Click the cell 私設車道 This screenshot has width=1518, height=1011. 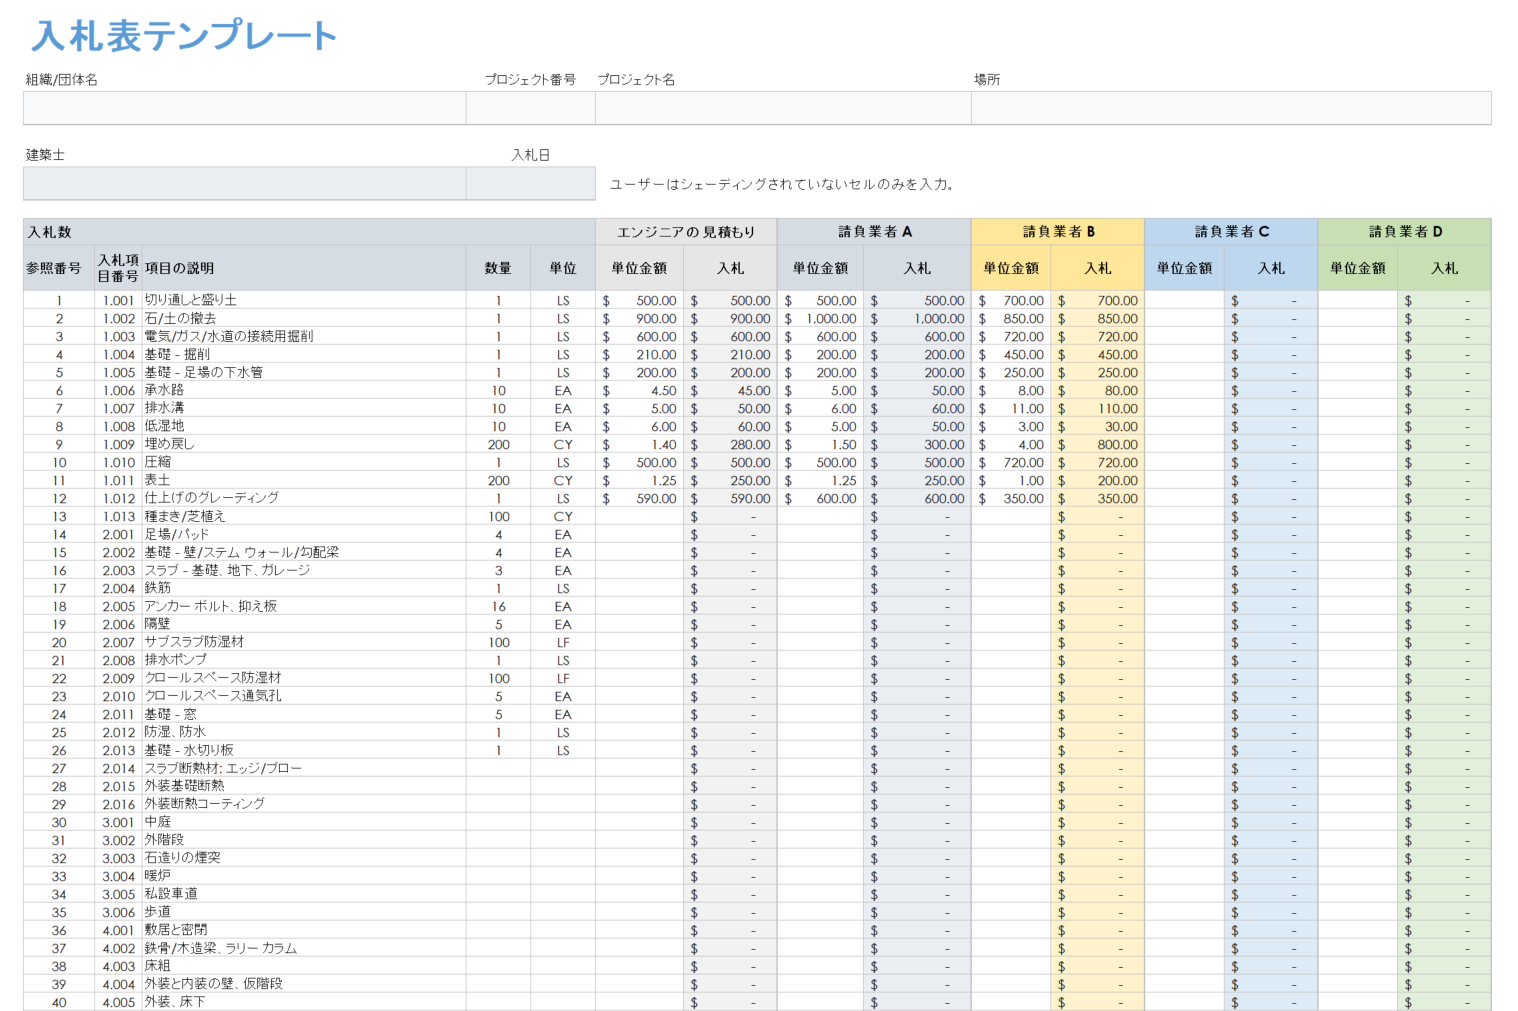(304, 894)
